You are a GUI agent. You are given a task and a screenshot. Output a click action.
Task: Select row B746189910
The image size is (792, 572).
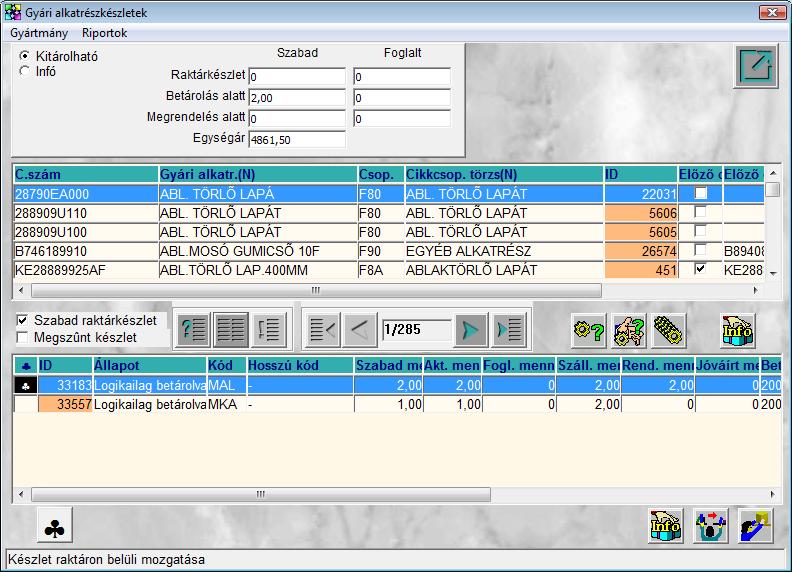pyautogui.click(x=389, y=251)
